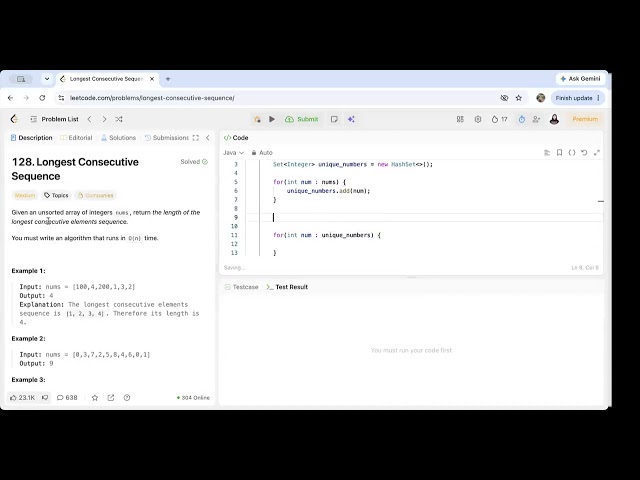The image size is (640, 480).
Task: Bookmark this page star icon
Action: (519, 98)
